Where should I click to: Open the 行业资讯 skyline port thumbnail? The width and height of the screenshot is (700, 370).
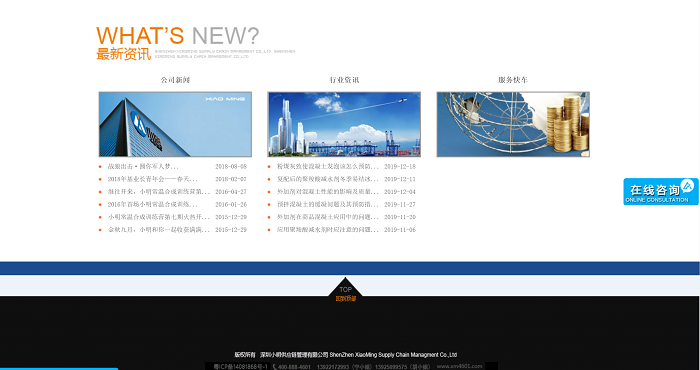344,124
